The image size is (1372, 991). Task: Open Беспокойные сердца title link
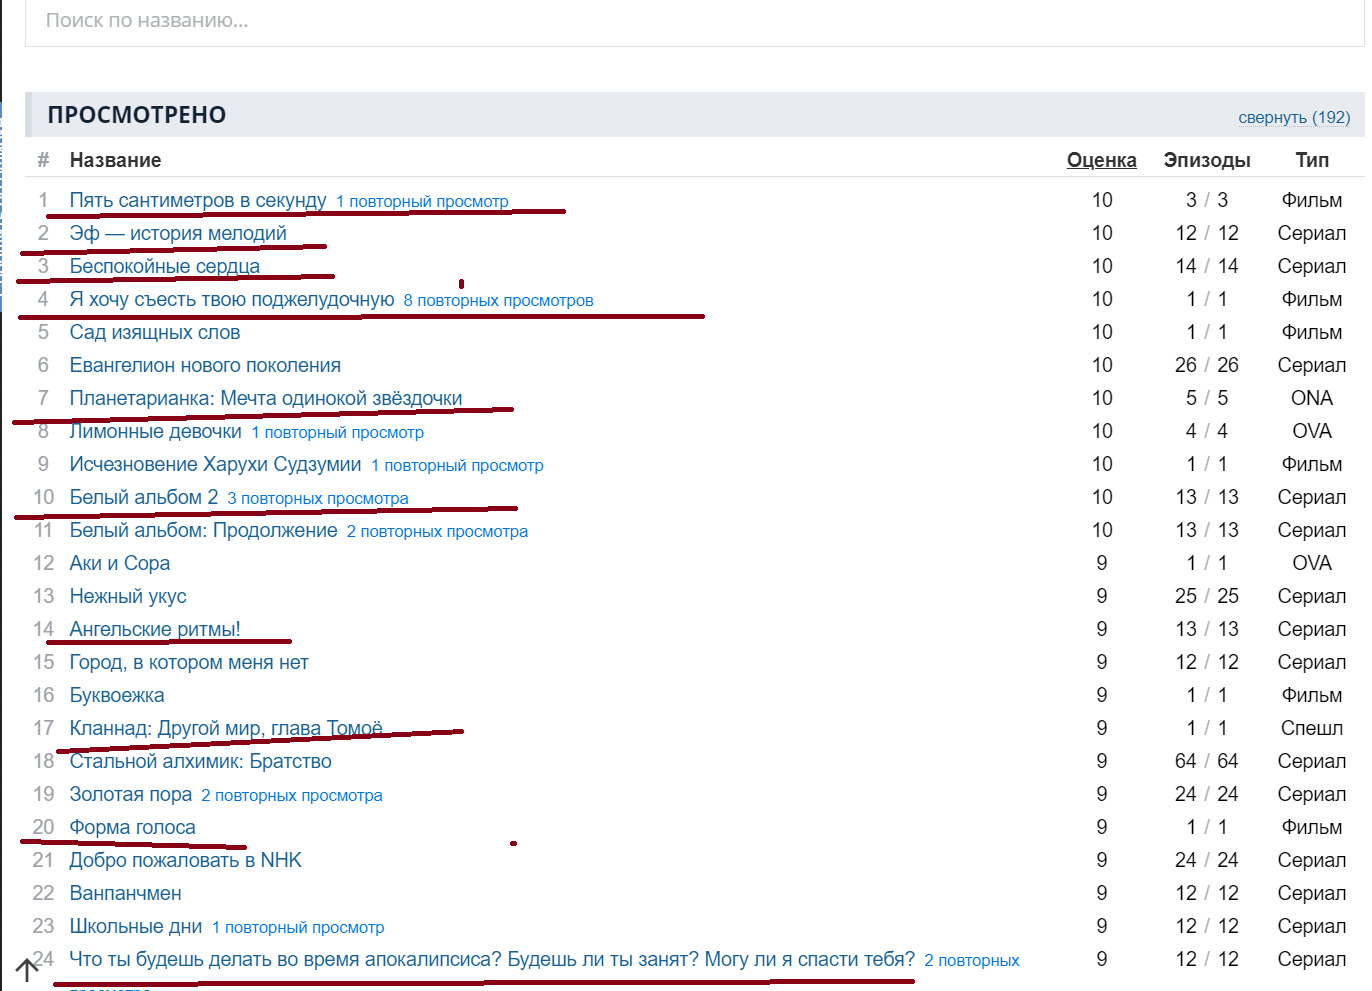[164, 266]
